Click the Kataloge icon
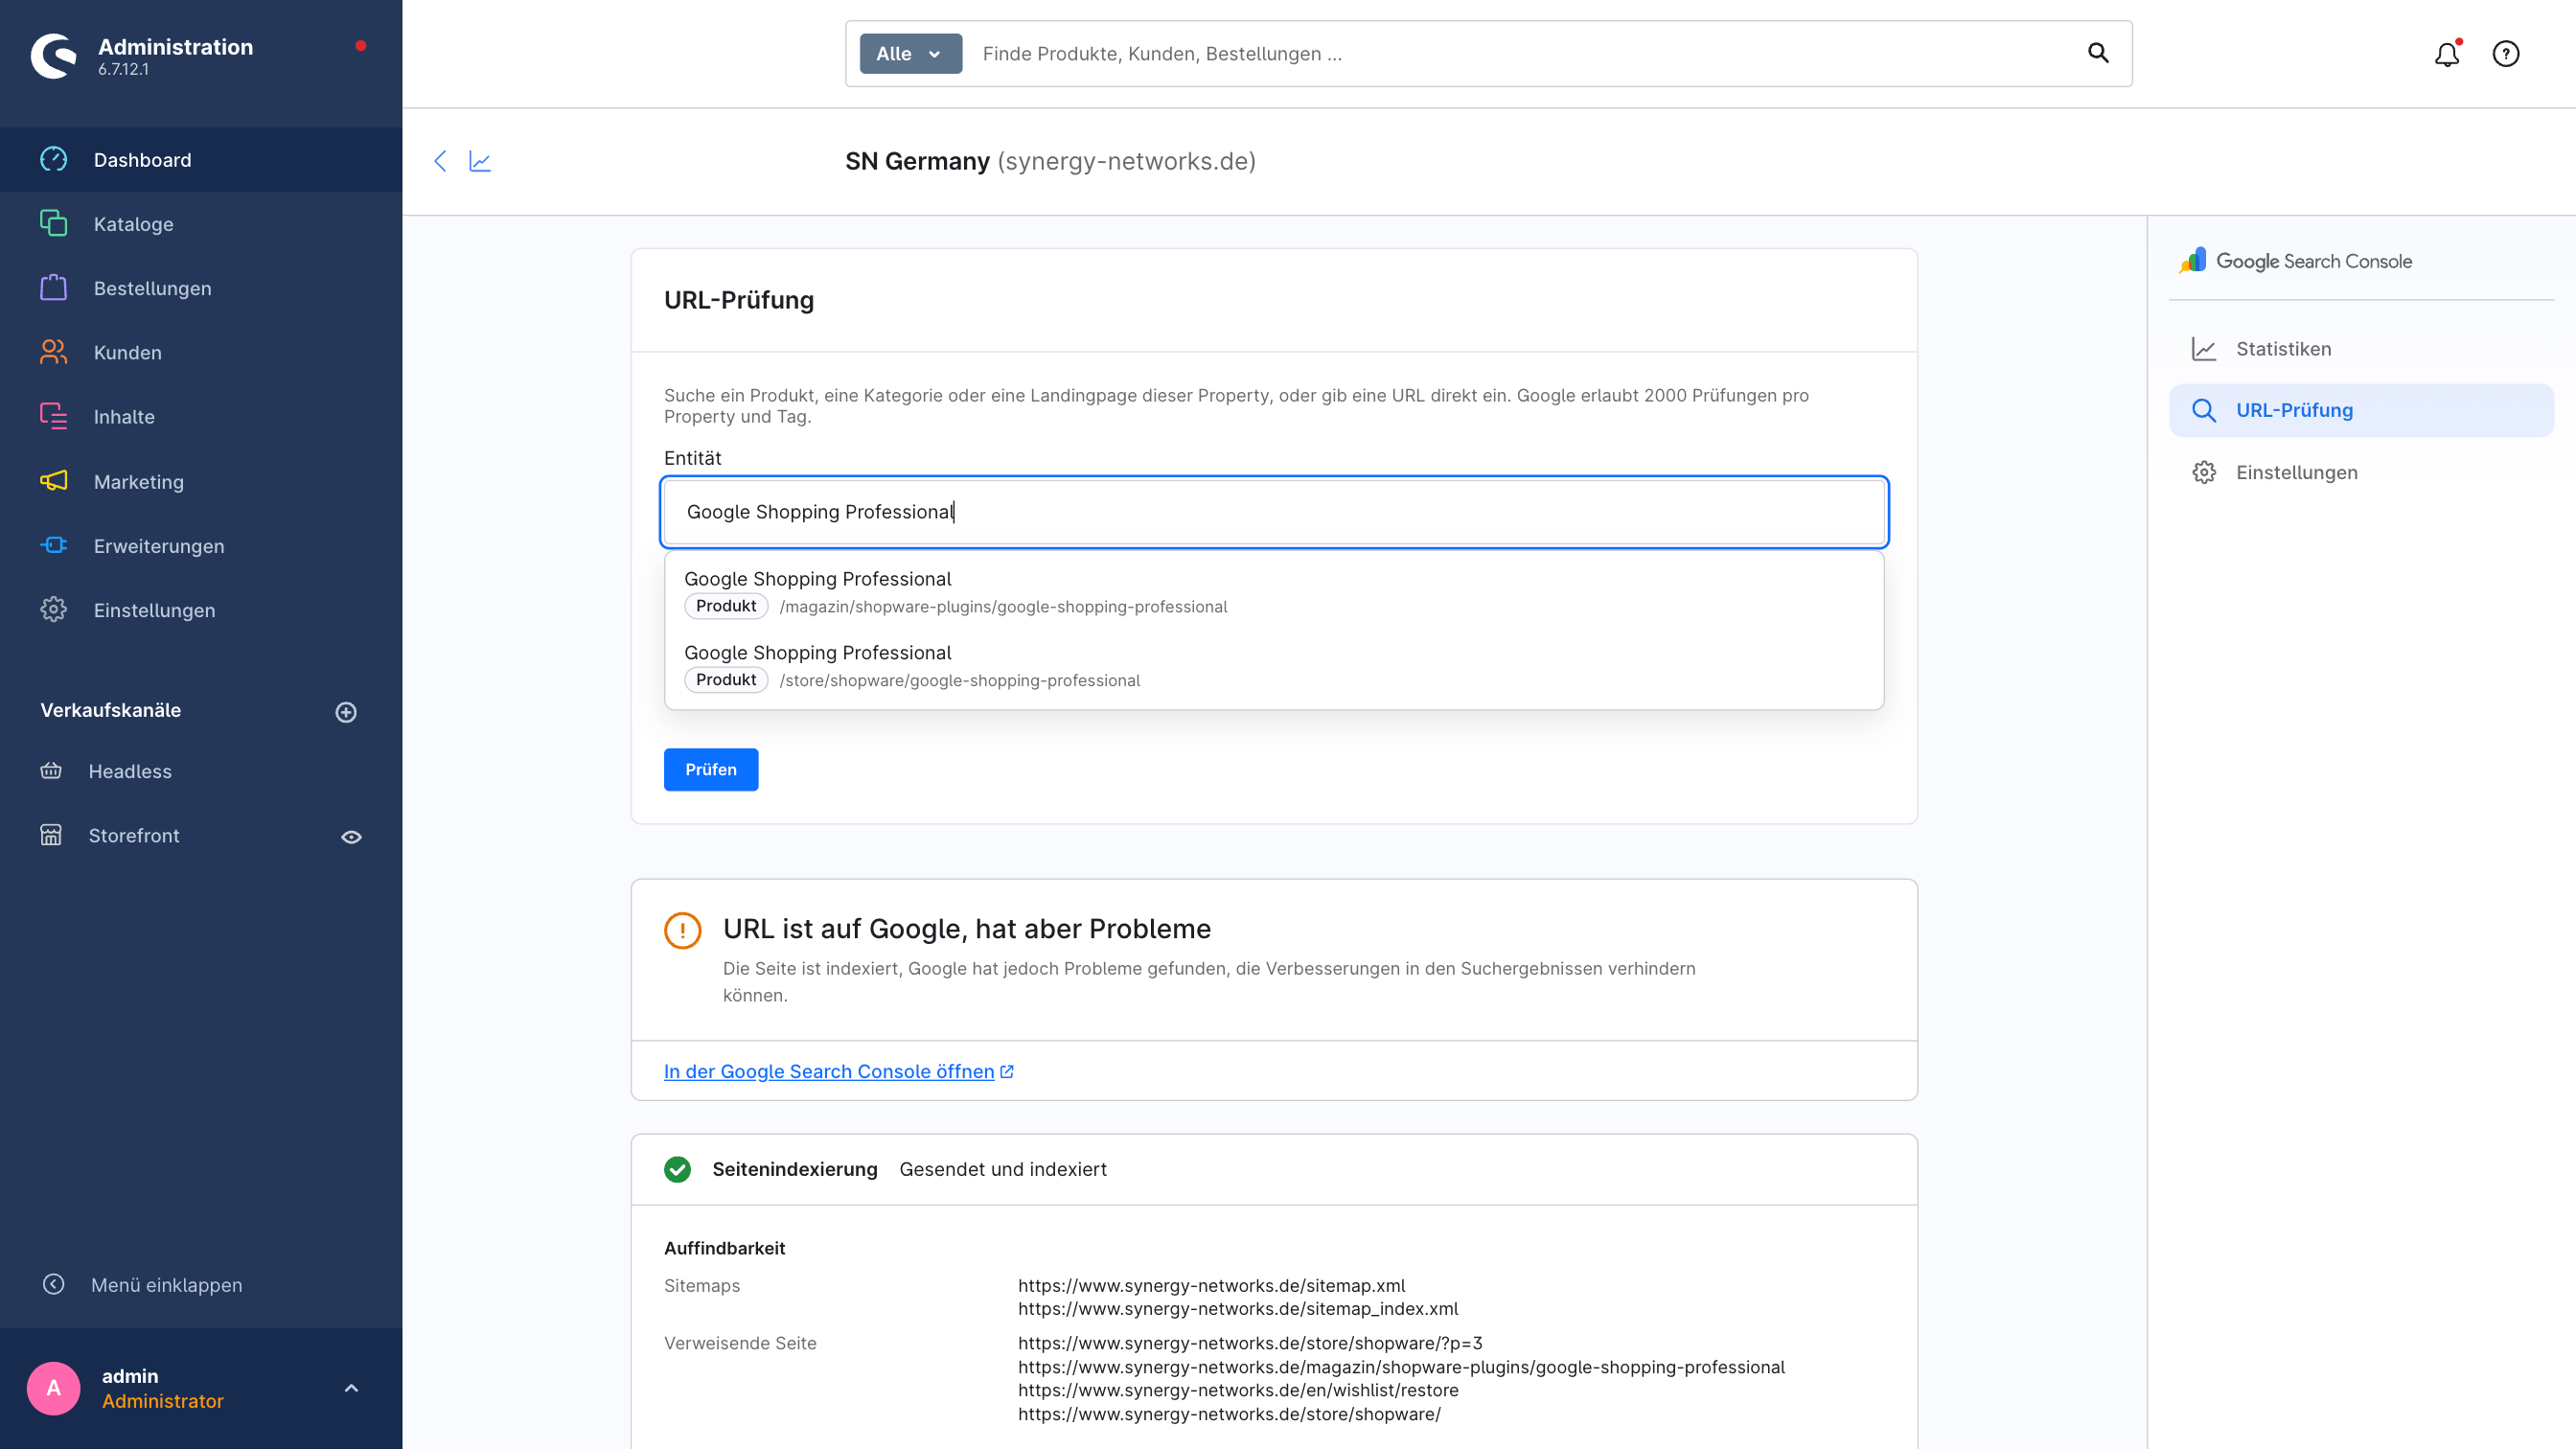 [54, 223]
